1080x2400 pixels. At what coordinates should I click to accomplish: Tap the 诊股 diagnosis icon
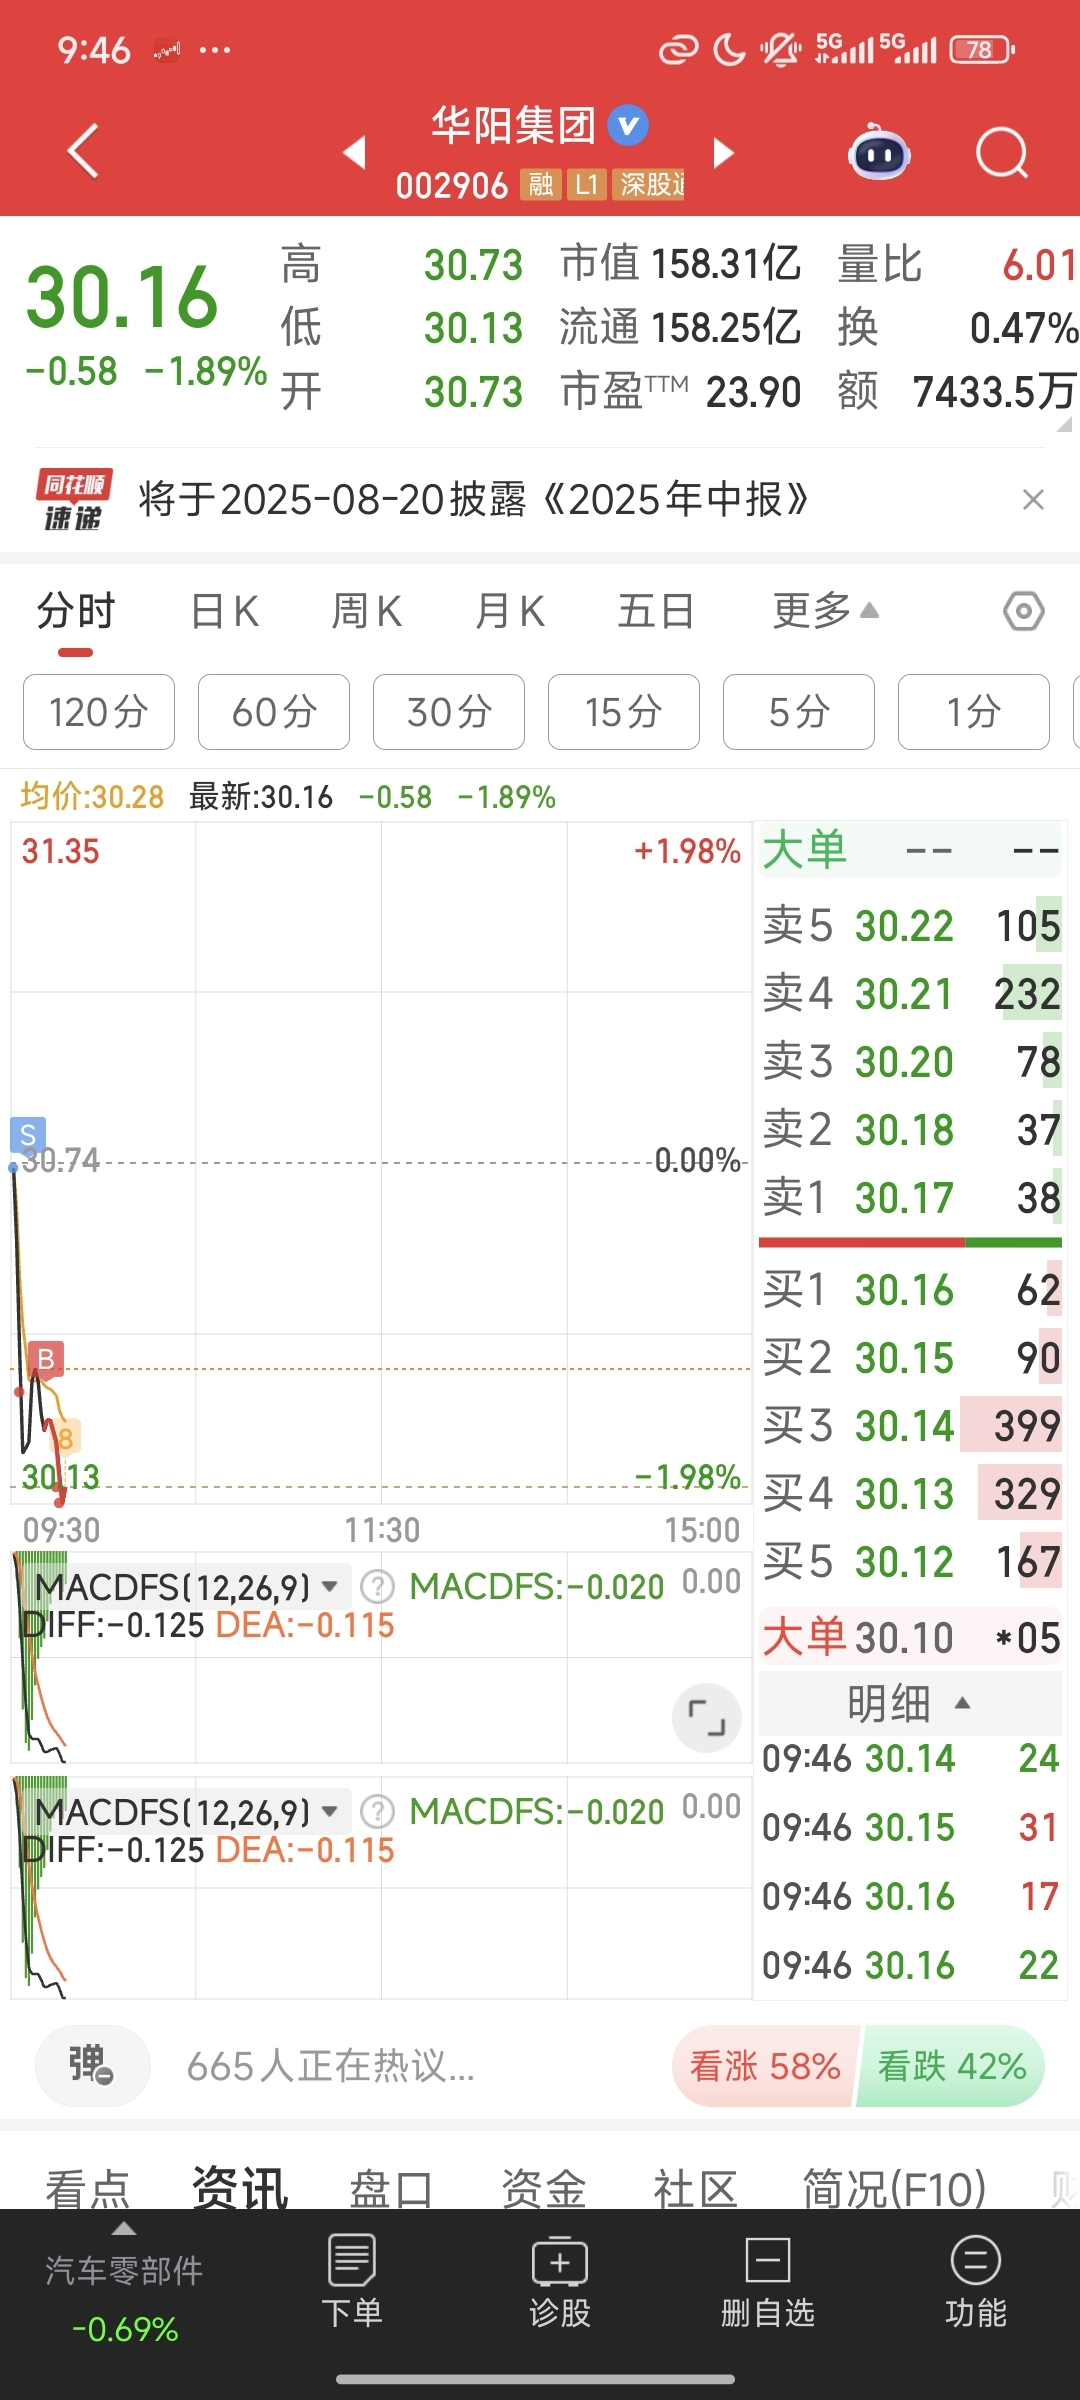(560, 2280)
